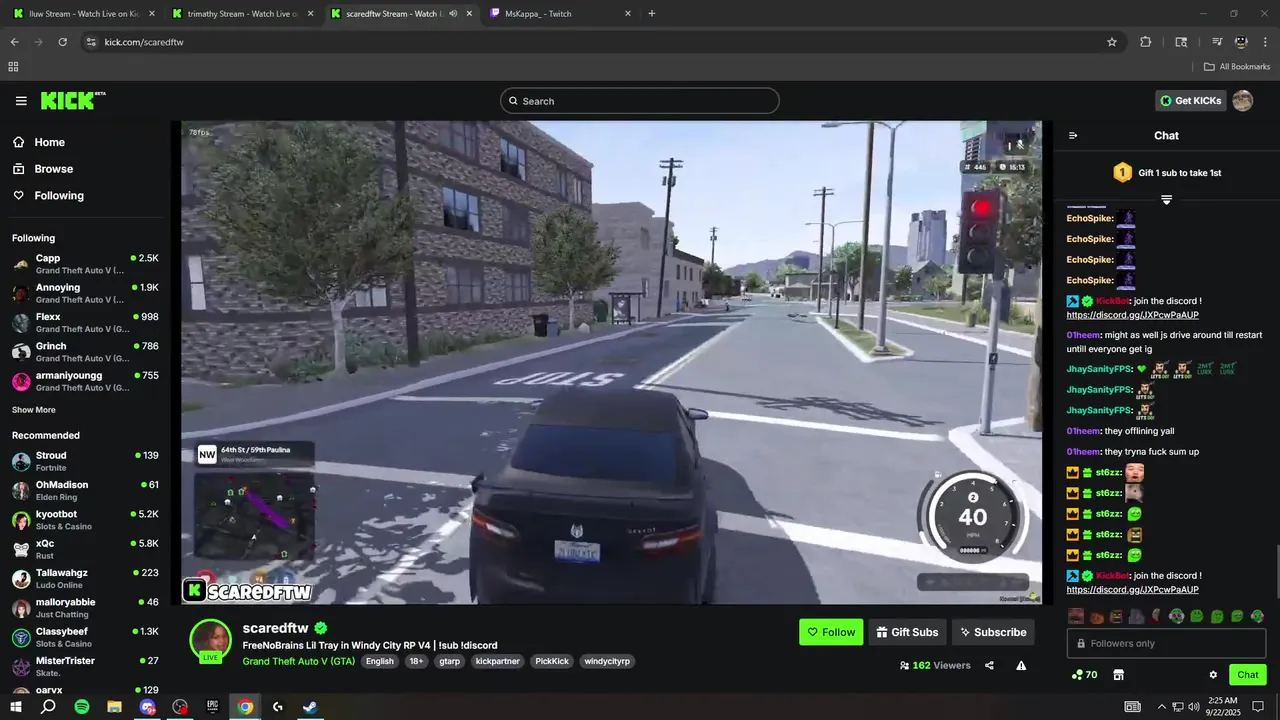Click the windycityrp tag
This screenshot has height=720, width=1280.
(x=607, y=661)
